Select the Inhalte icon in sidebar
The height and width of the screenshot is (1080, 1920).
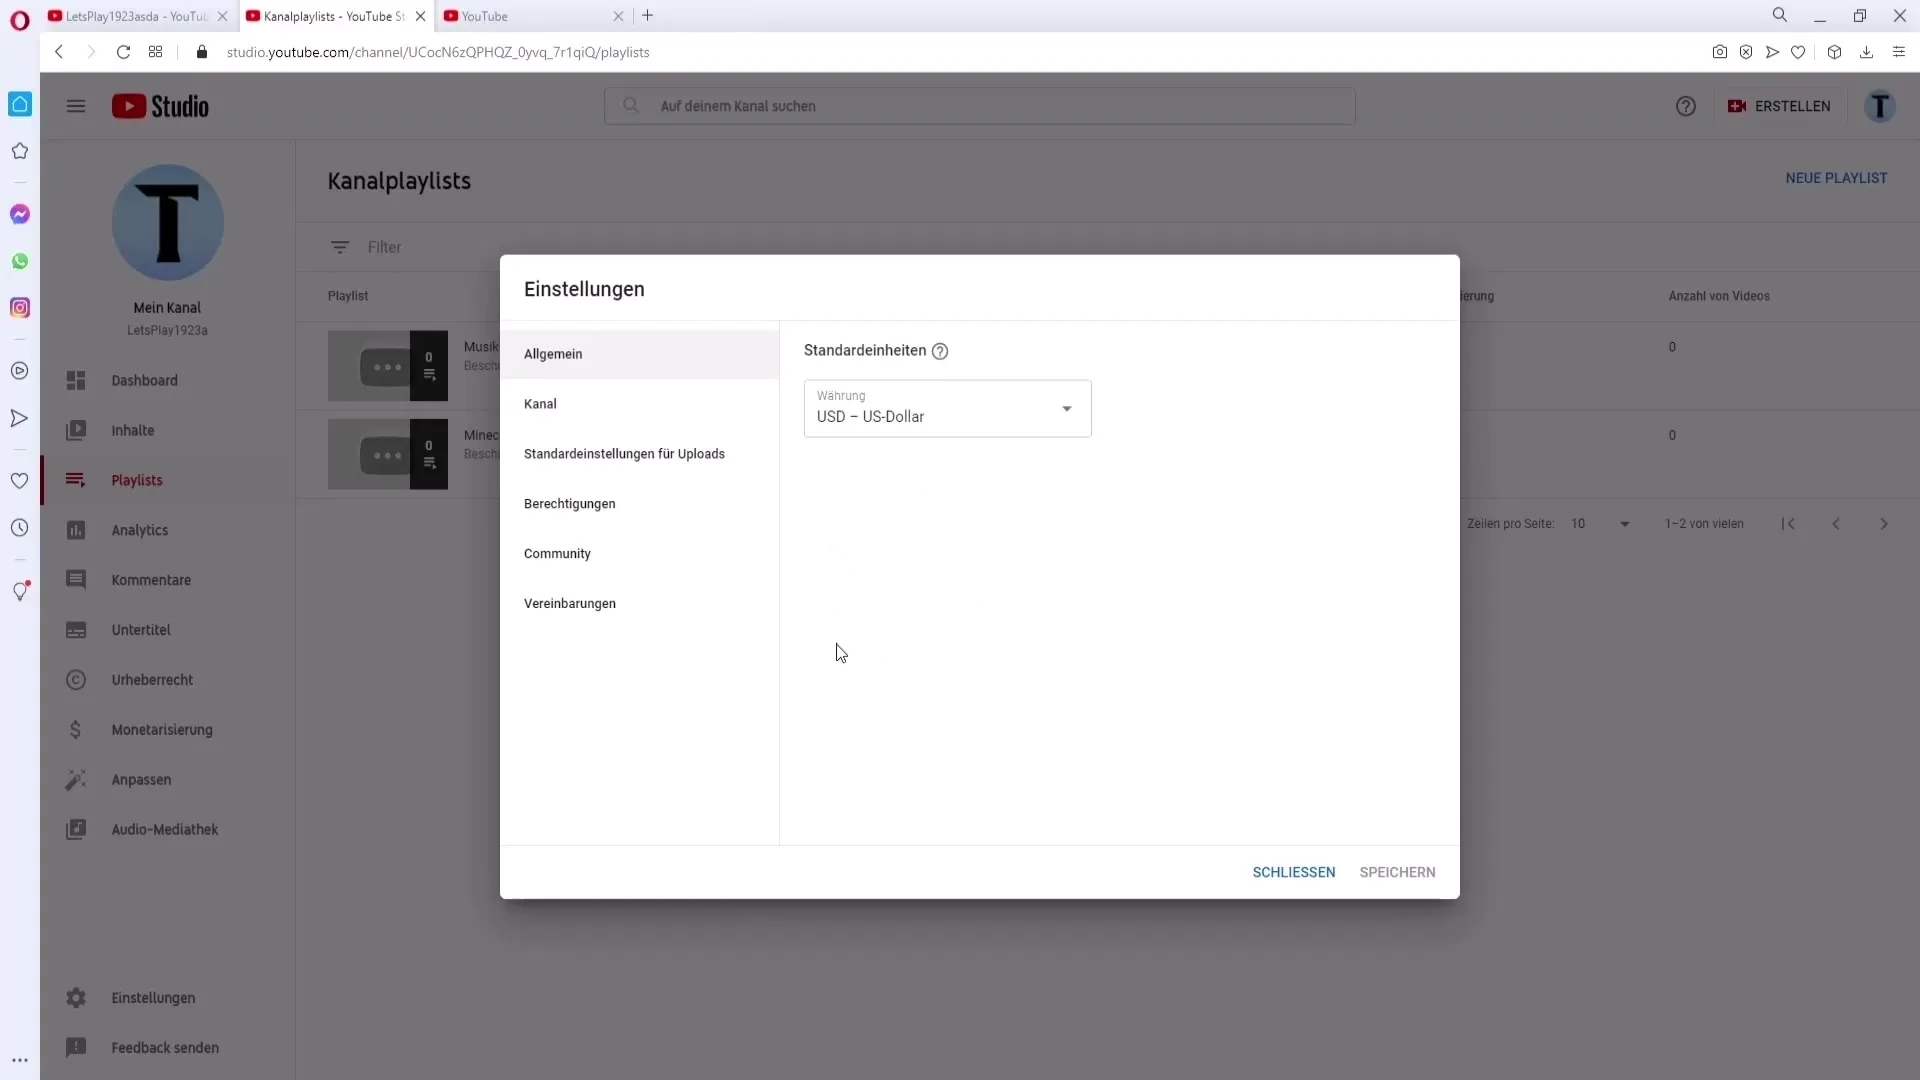75,430
